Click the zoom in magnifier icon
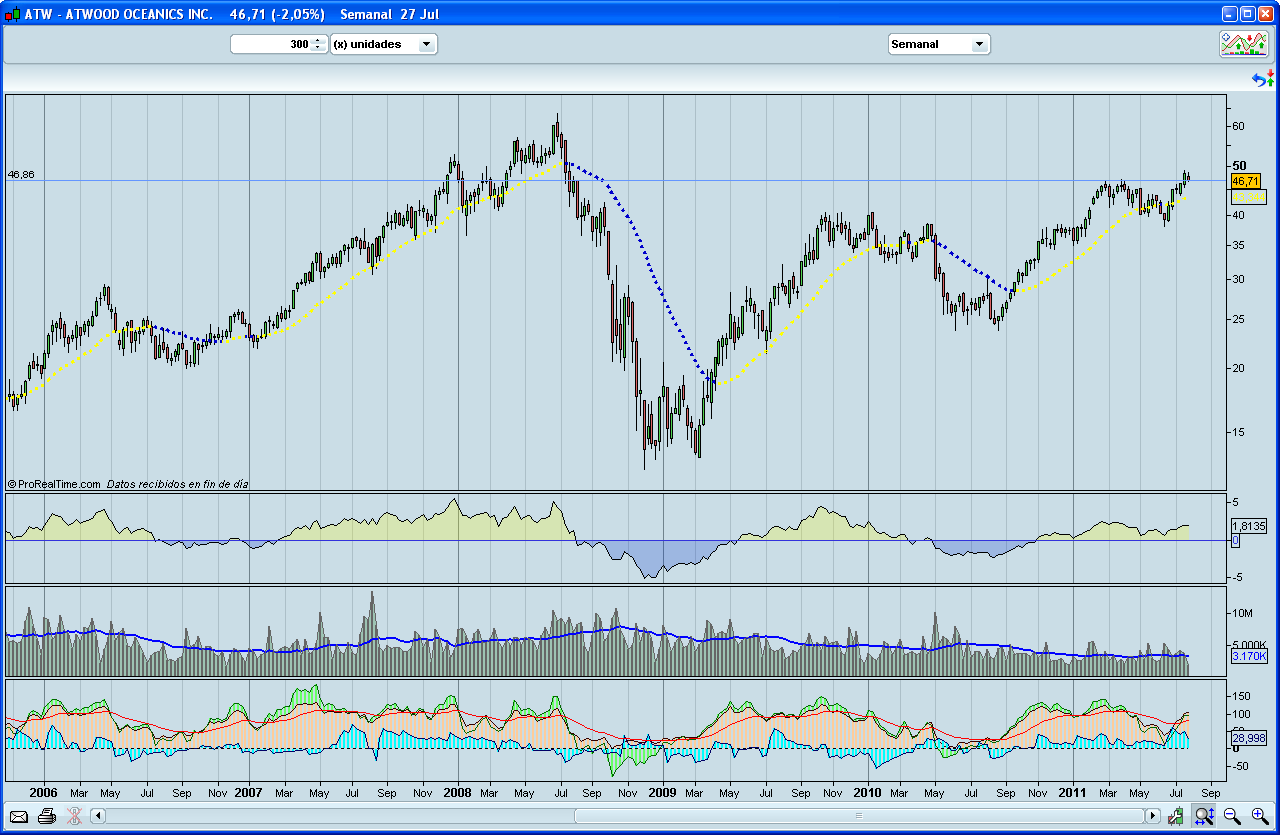 tap(1258, 817)
